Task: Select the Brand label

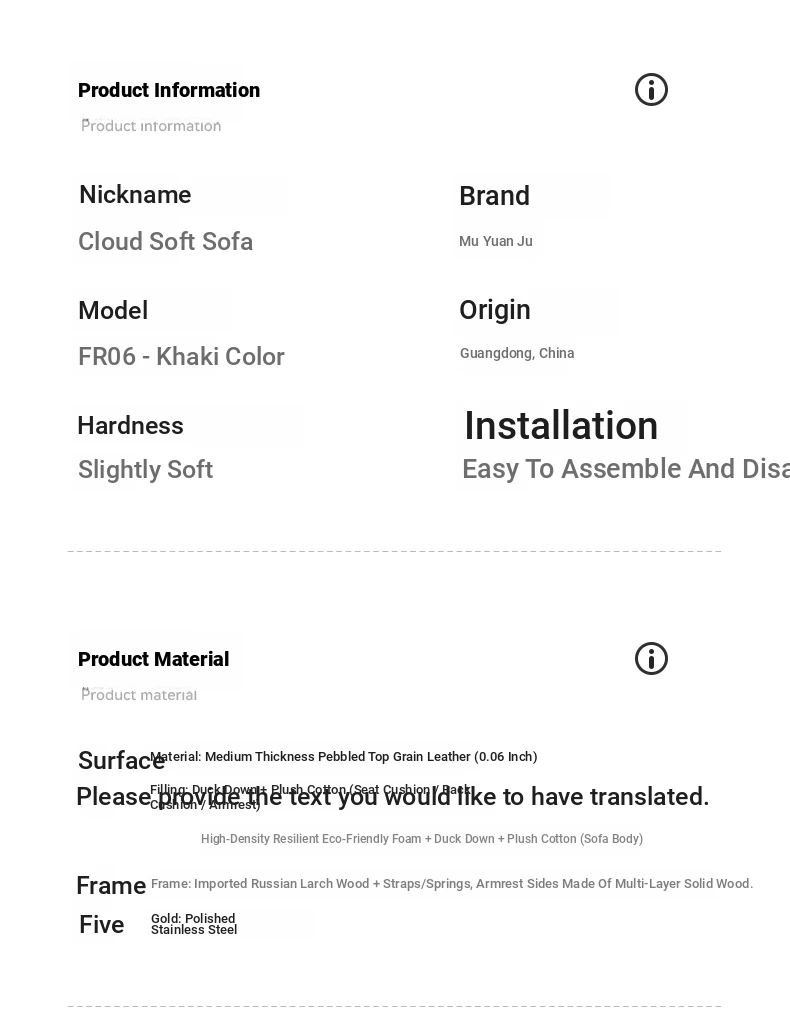Action: [494, 196]
